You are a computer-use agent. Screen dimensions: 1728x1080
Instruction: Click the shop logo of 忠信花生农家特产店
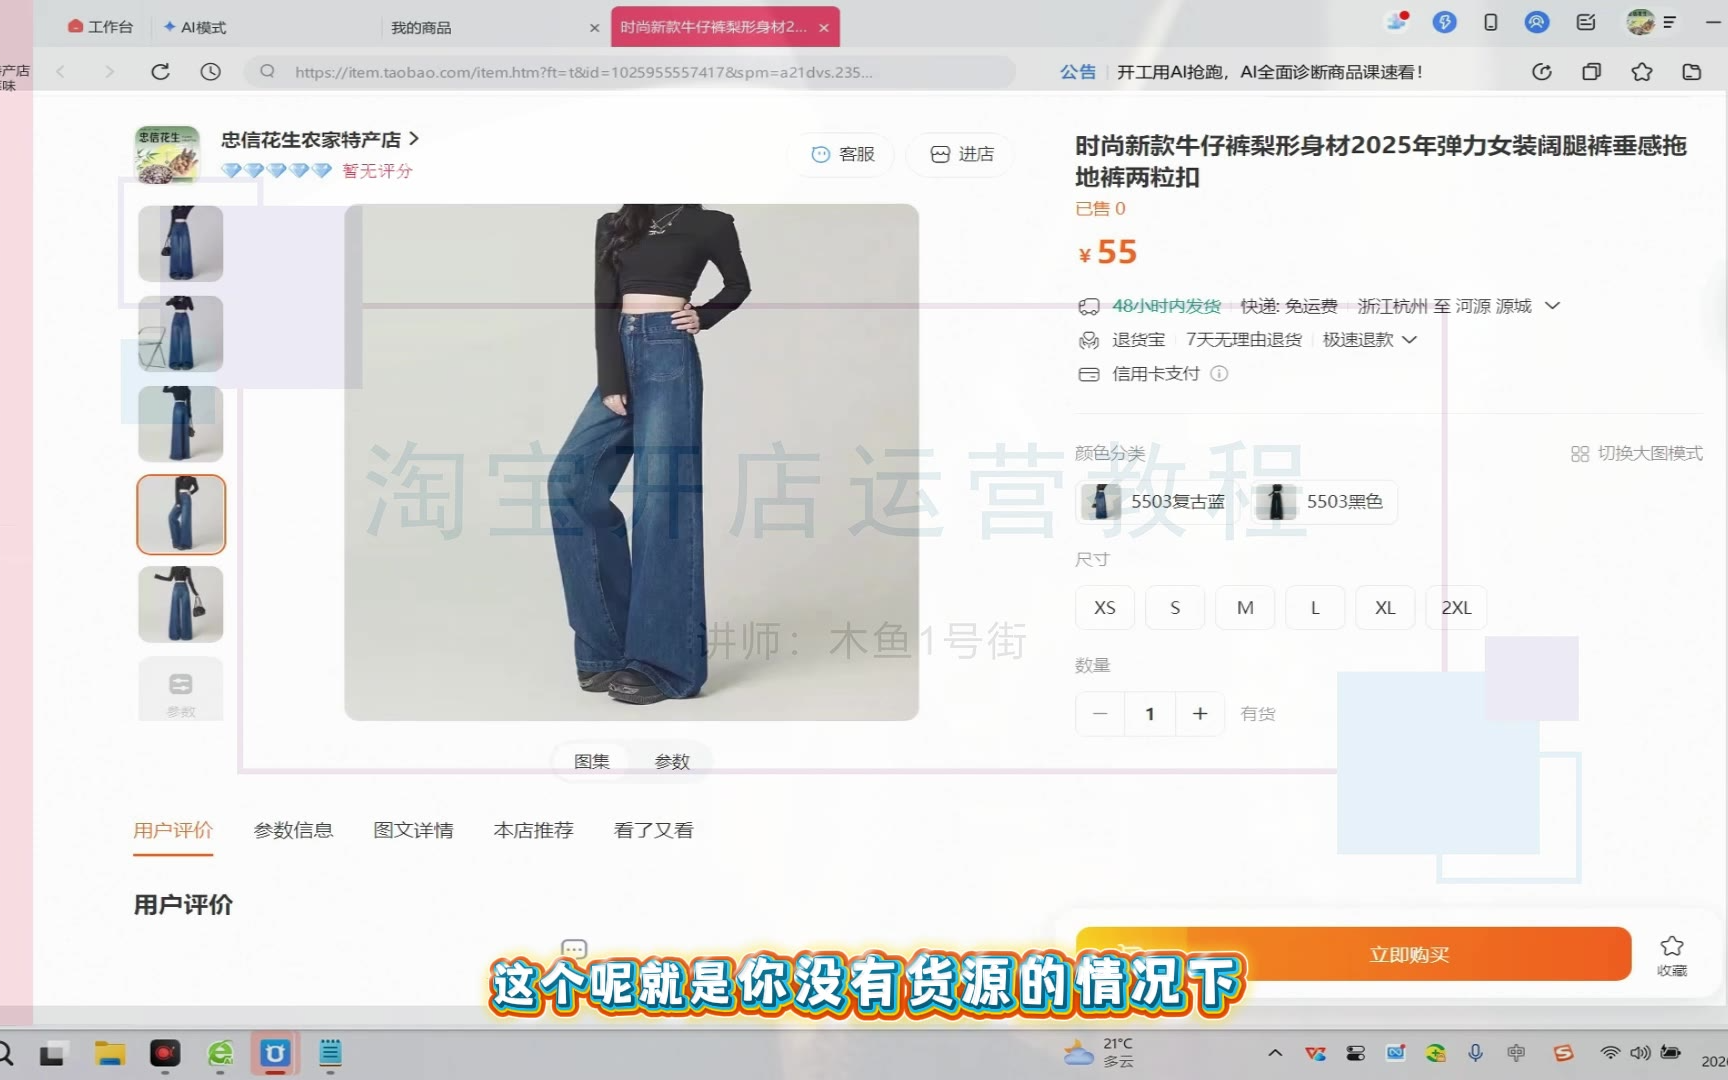coord(167,154)
